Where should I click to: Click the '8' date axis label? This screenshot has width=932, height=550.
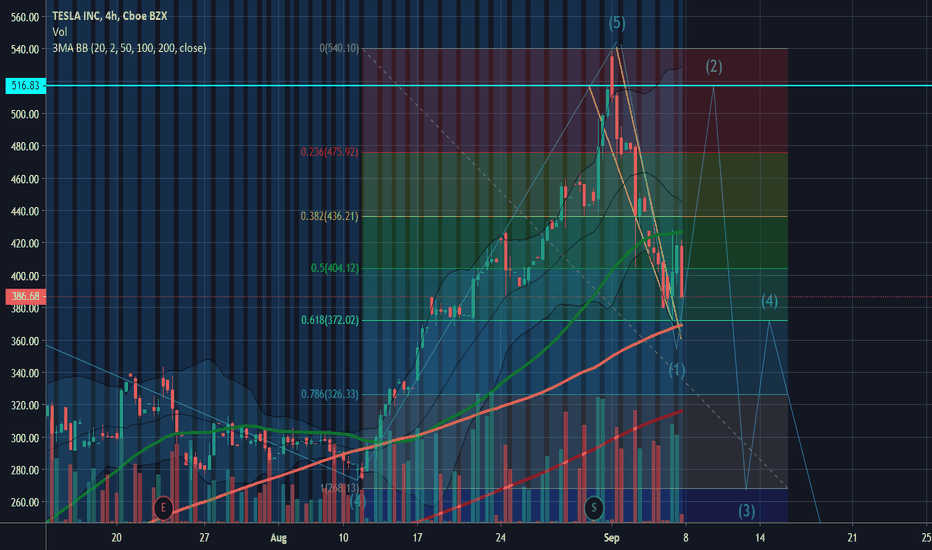[x=685, y=538]
